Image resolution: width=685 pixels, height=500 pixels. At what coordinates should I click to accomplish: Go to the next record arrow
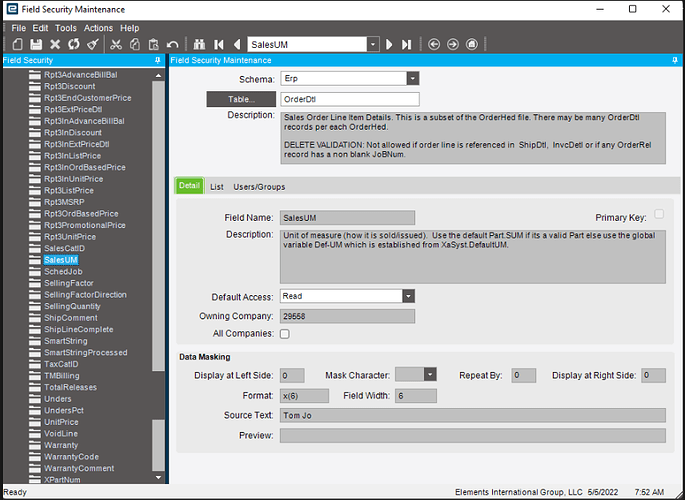(x=389, y=45)
